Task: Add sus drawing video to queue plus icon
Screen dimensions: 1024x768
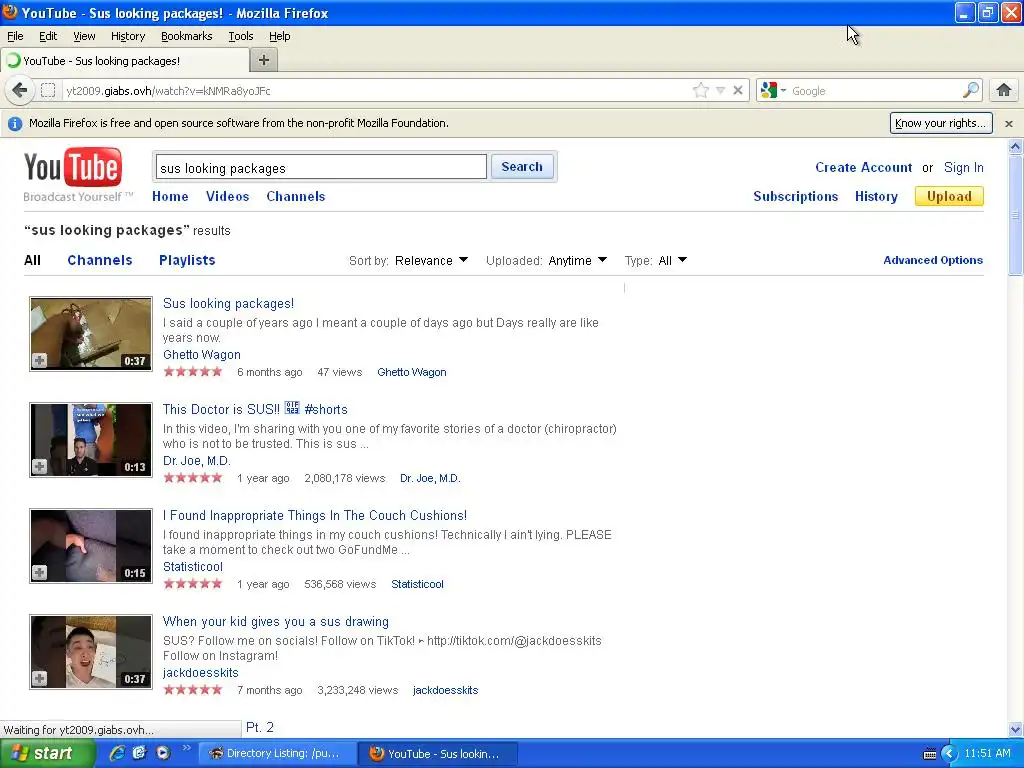Action: coord(40,679)
